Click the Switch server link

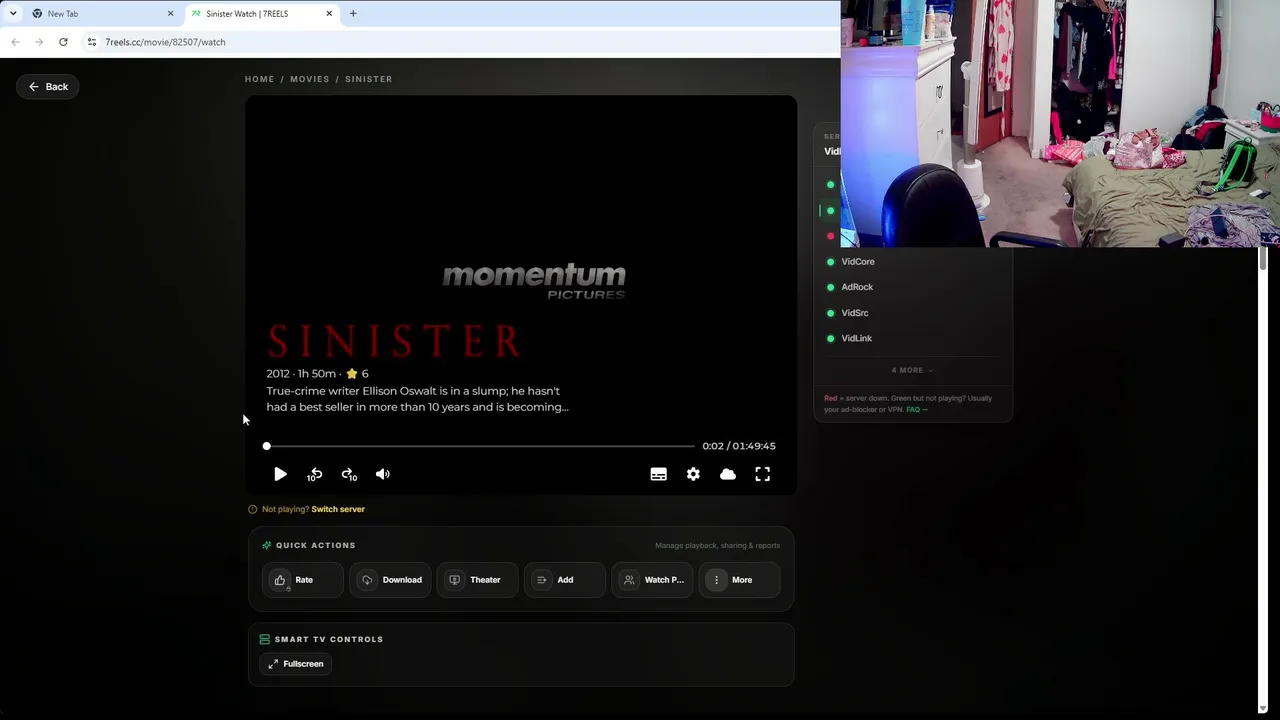338,509
